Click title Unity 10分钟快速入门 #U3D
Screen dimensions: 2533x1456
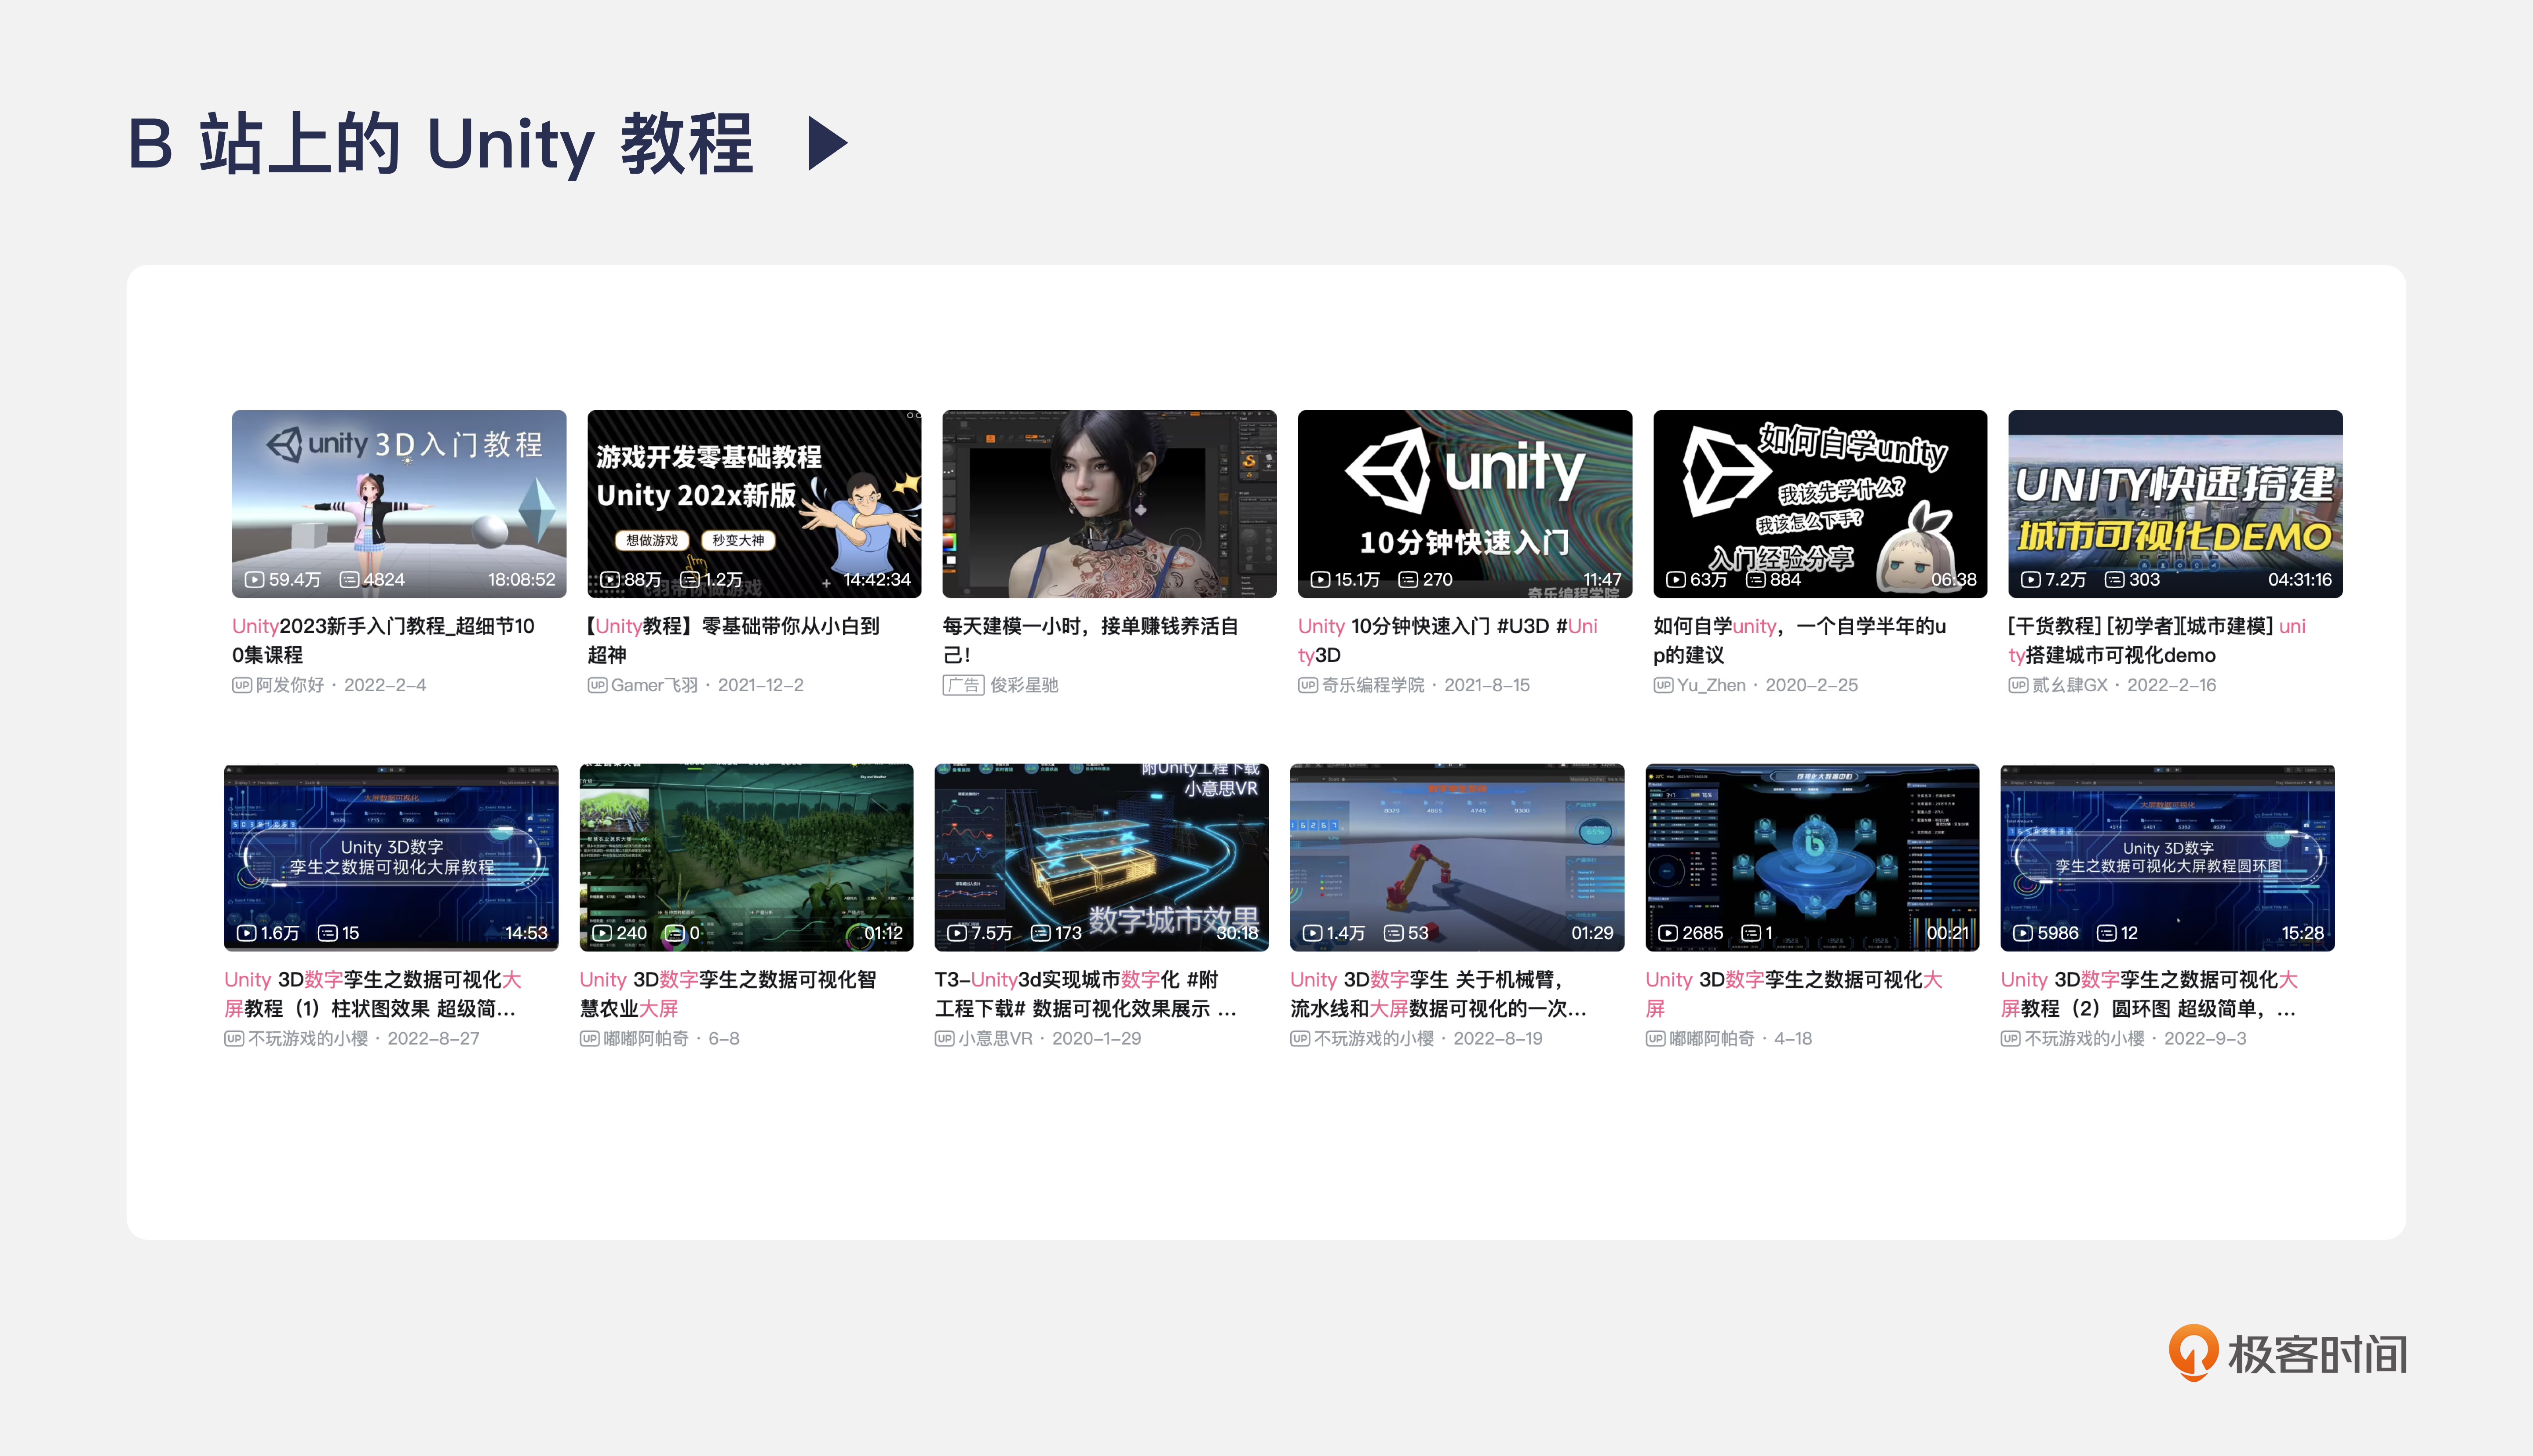point(1448,640)
